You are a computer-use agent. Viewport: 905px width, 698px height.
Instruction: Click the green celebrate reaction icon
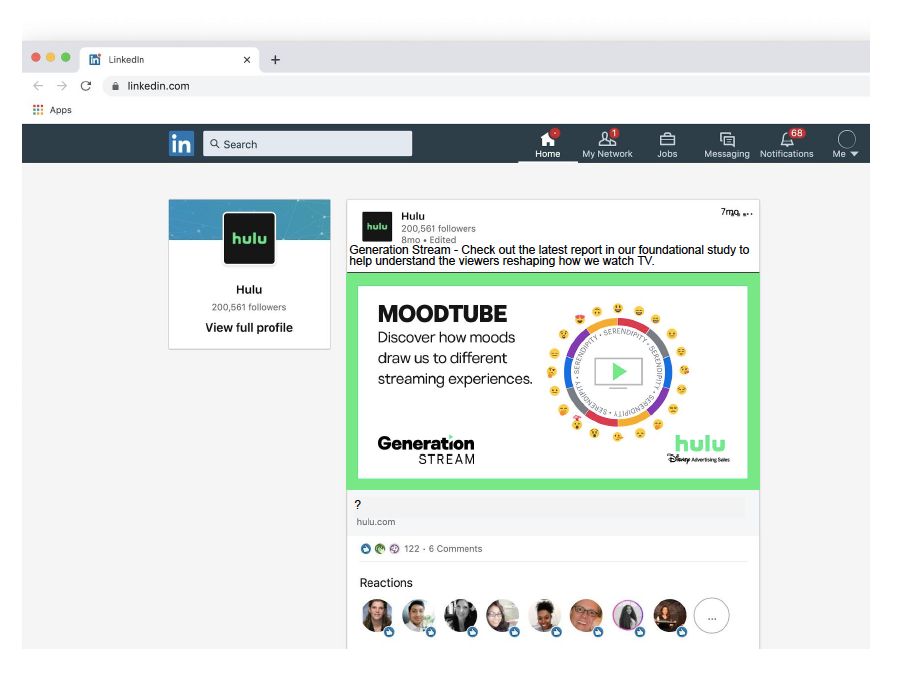click(380, 548)
